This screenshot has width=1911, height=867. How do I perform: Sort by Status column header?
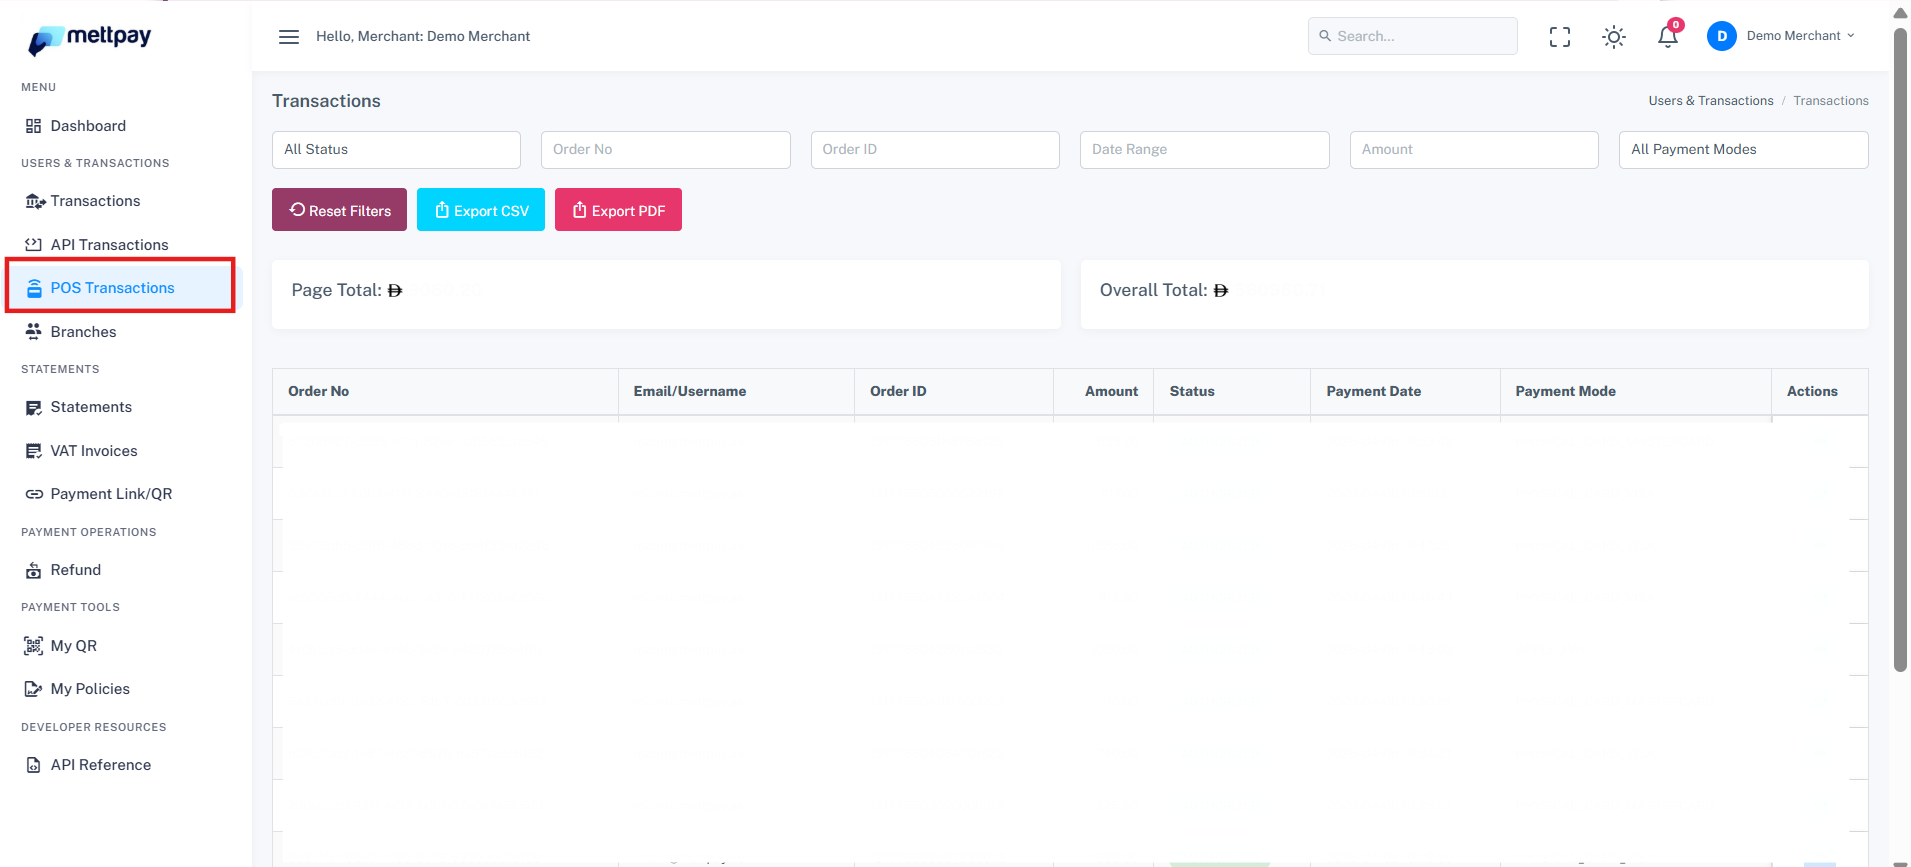coord(1232,392)
